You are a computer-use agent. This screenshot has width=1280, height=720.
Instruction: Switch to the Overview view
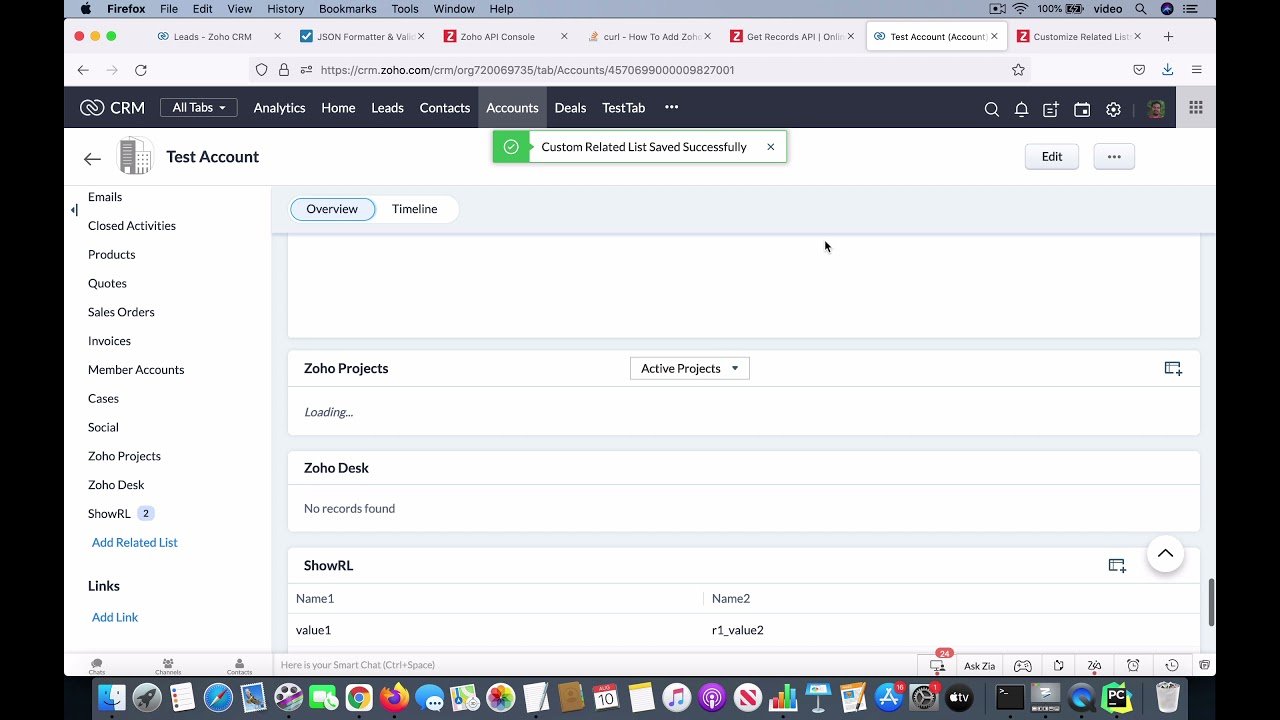[332, 209]
